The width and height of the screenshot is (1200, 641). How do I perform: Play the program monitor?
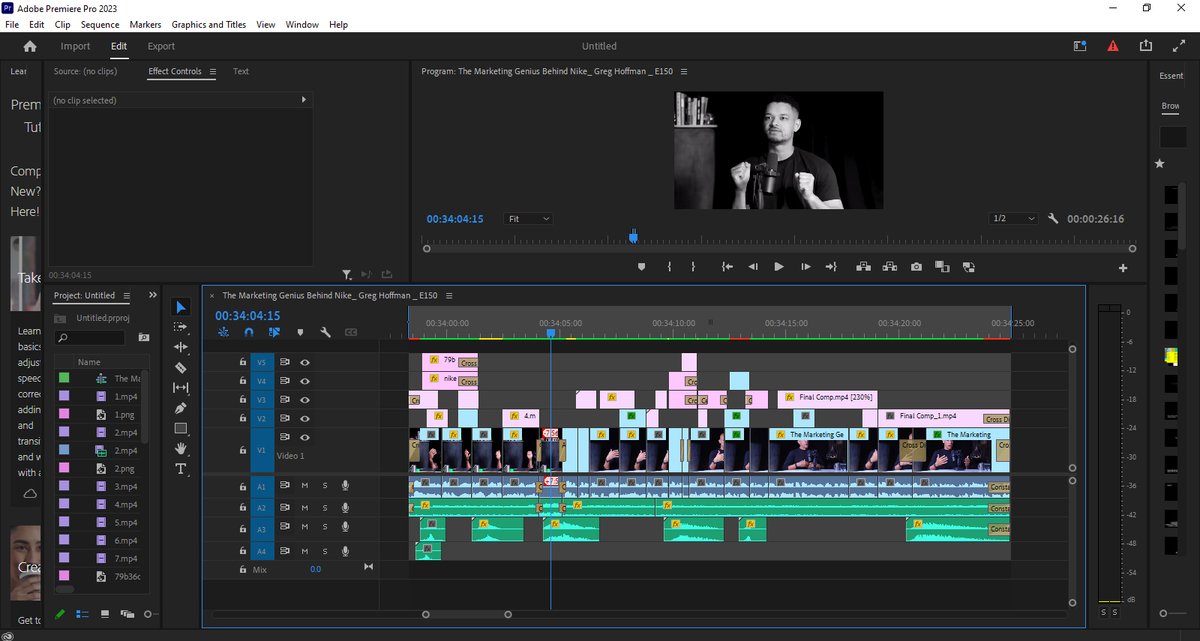779,267
